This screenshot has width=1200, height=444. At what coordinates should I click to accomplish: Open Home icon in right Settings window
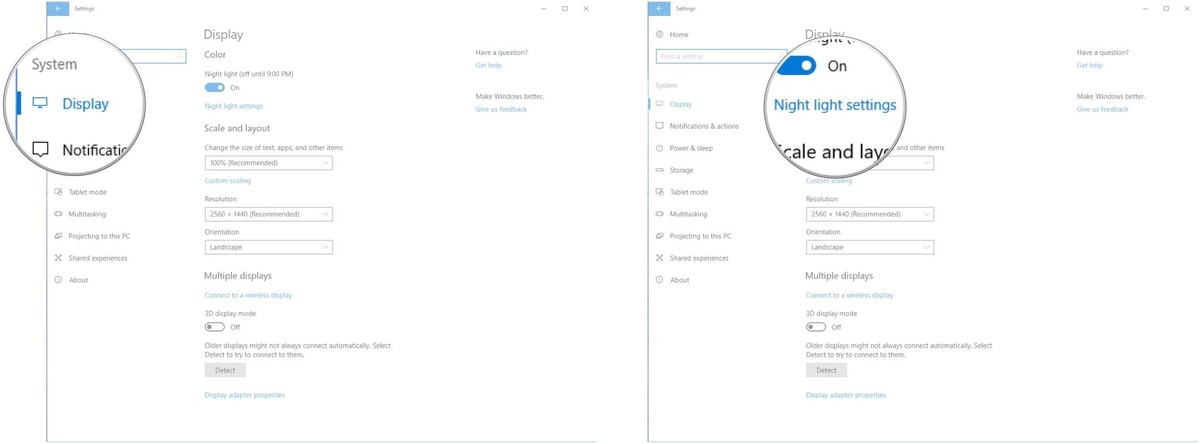(660, 34)
